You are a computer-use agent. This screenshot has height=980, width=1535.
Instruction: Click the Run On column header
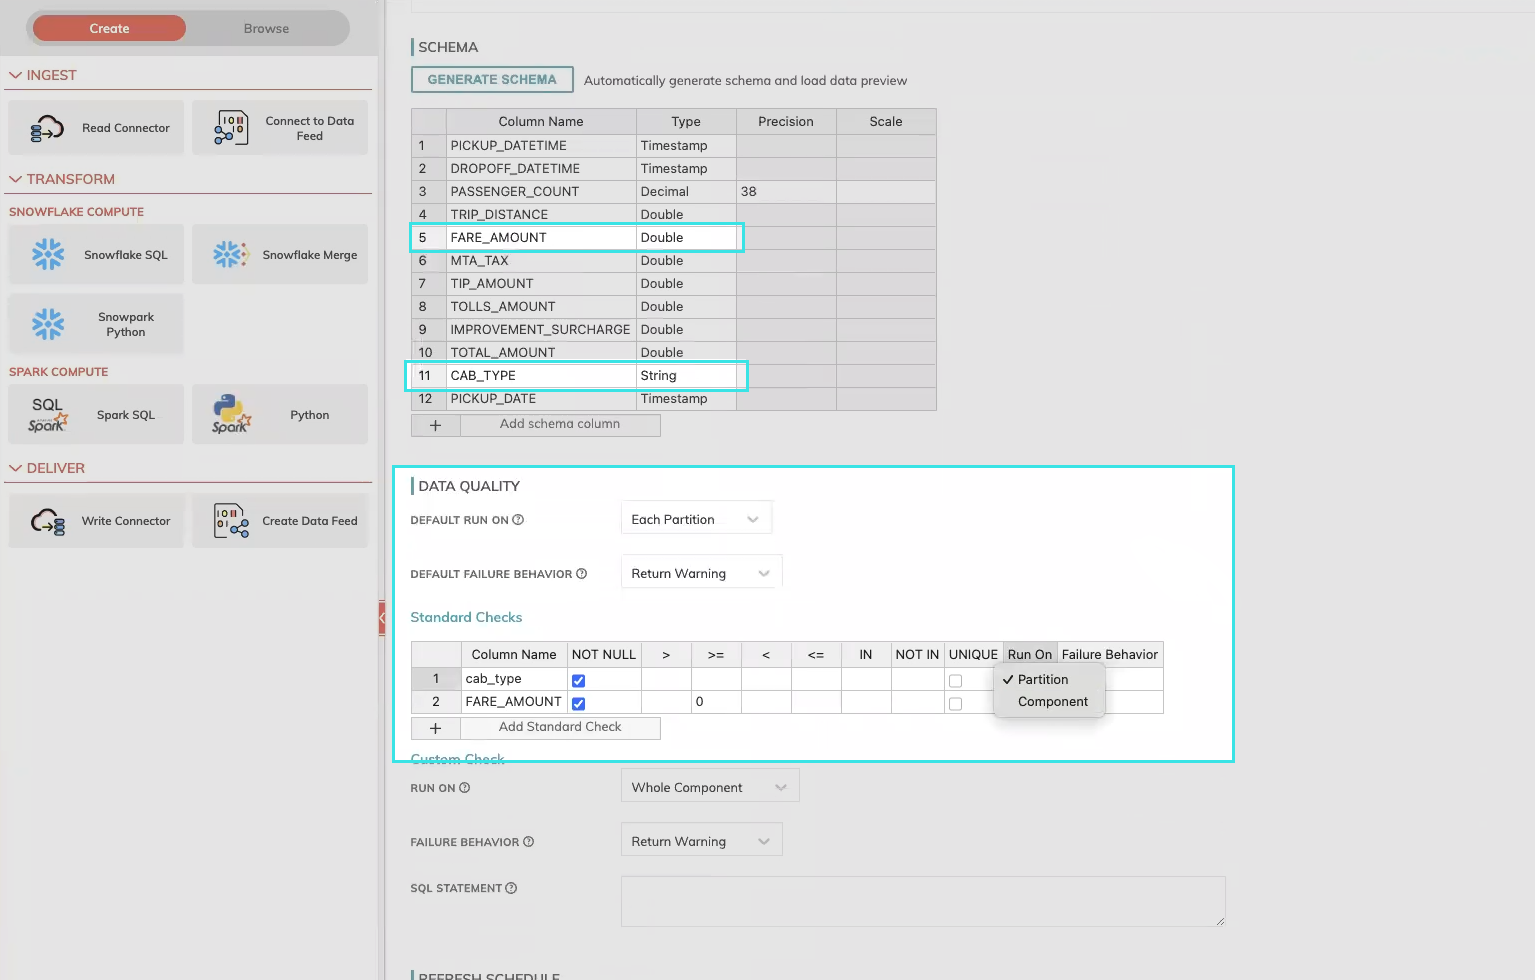1030,654
